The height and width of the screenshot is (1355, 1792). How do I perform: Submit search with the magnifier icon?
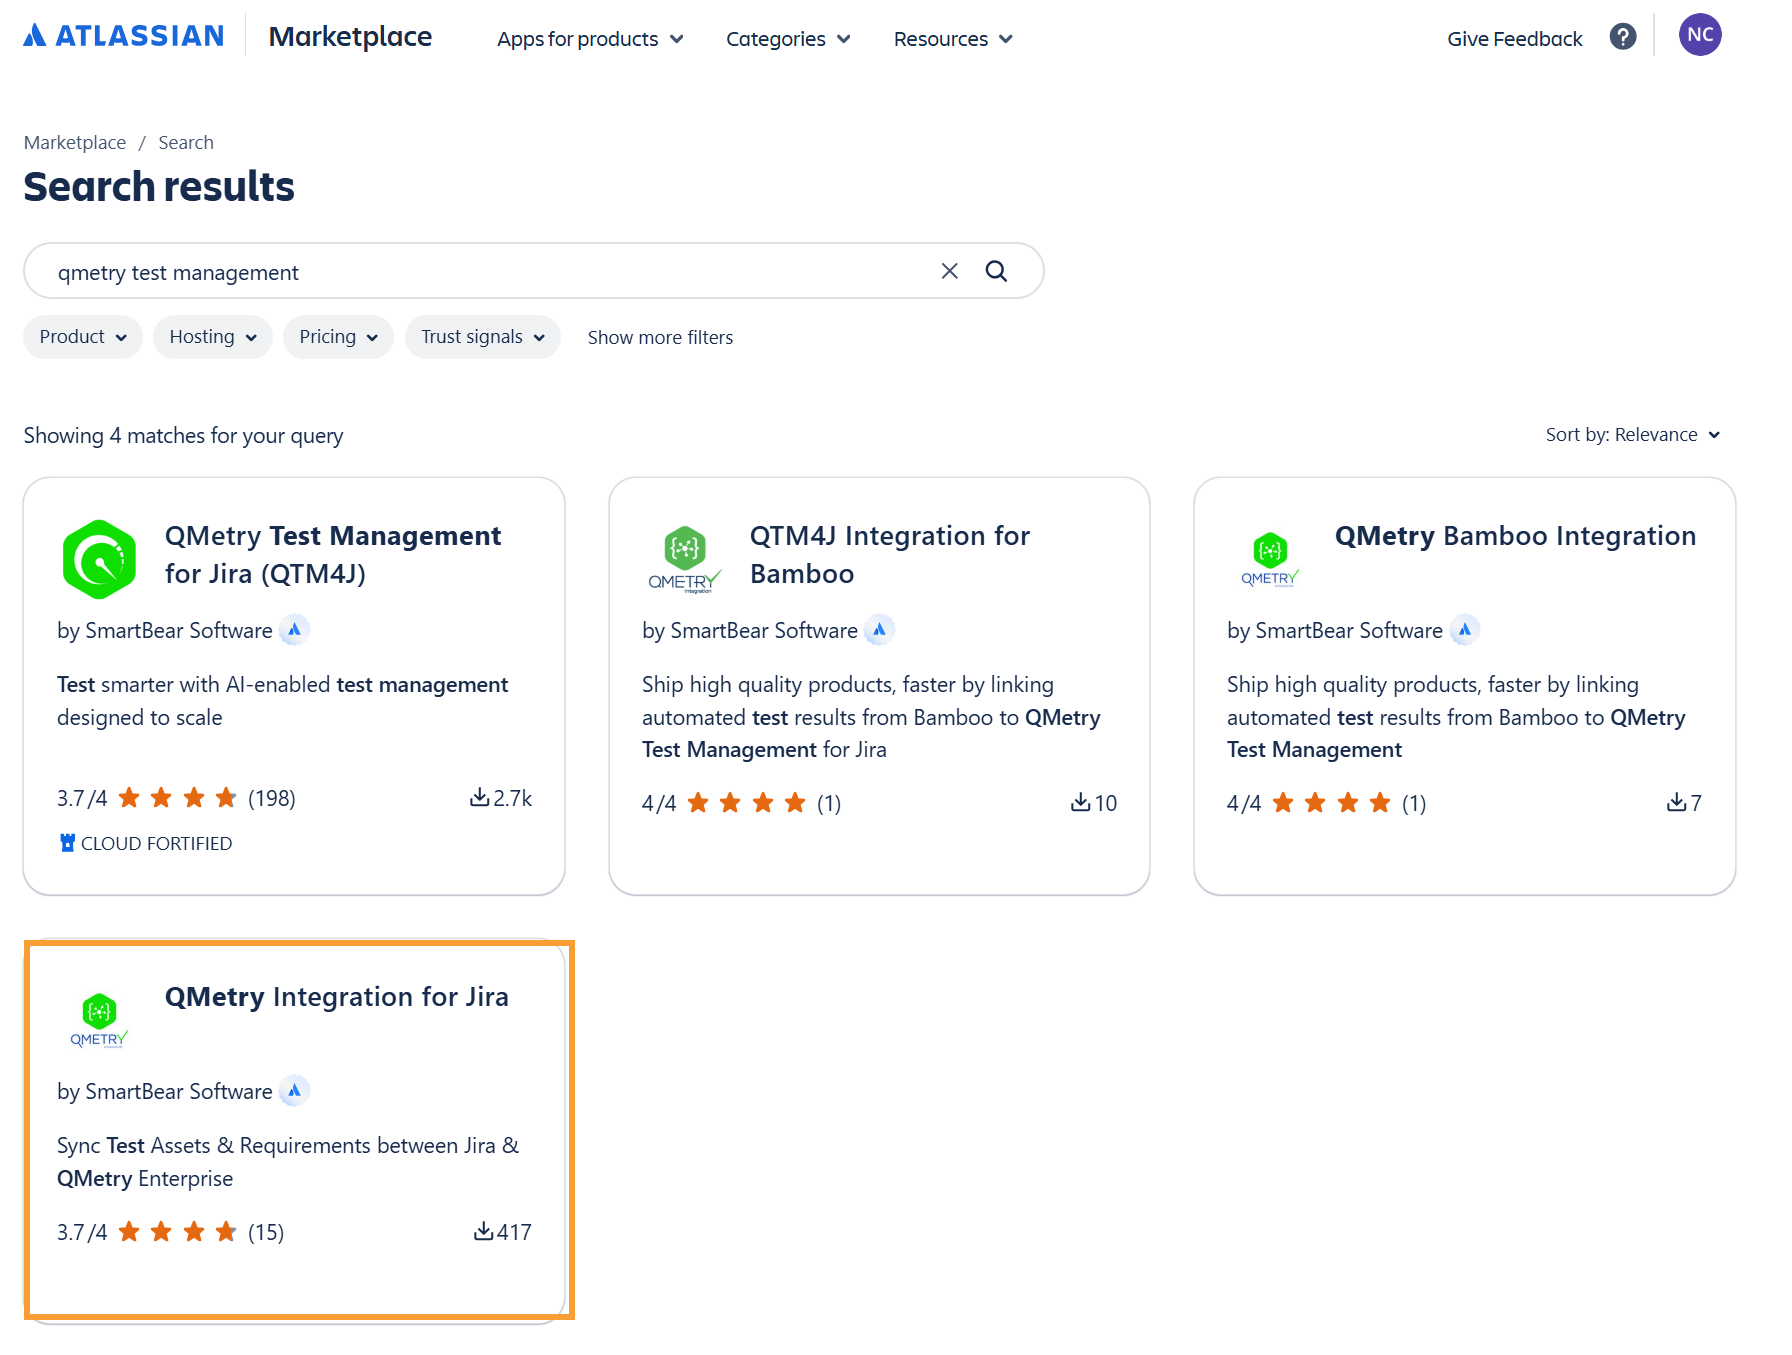coord(996,271)
